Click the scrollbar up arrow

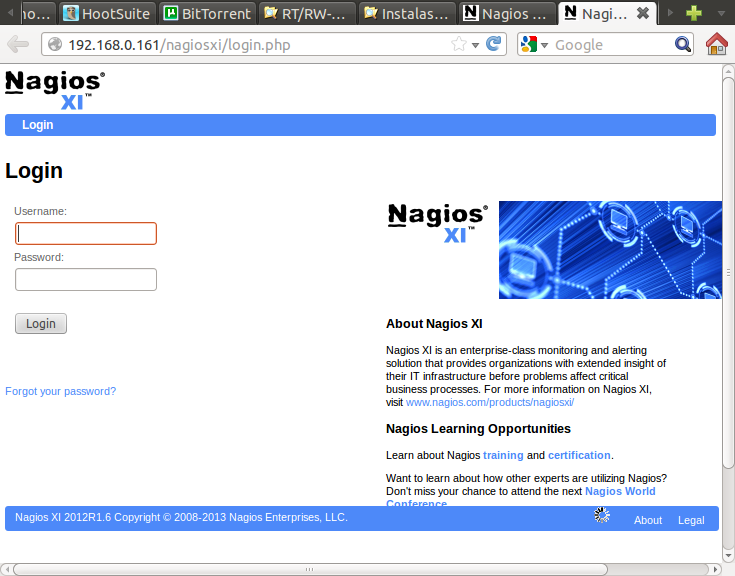728,71
